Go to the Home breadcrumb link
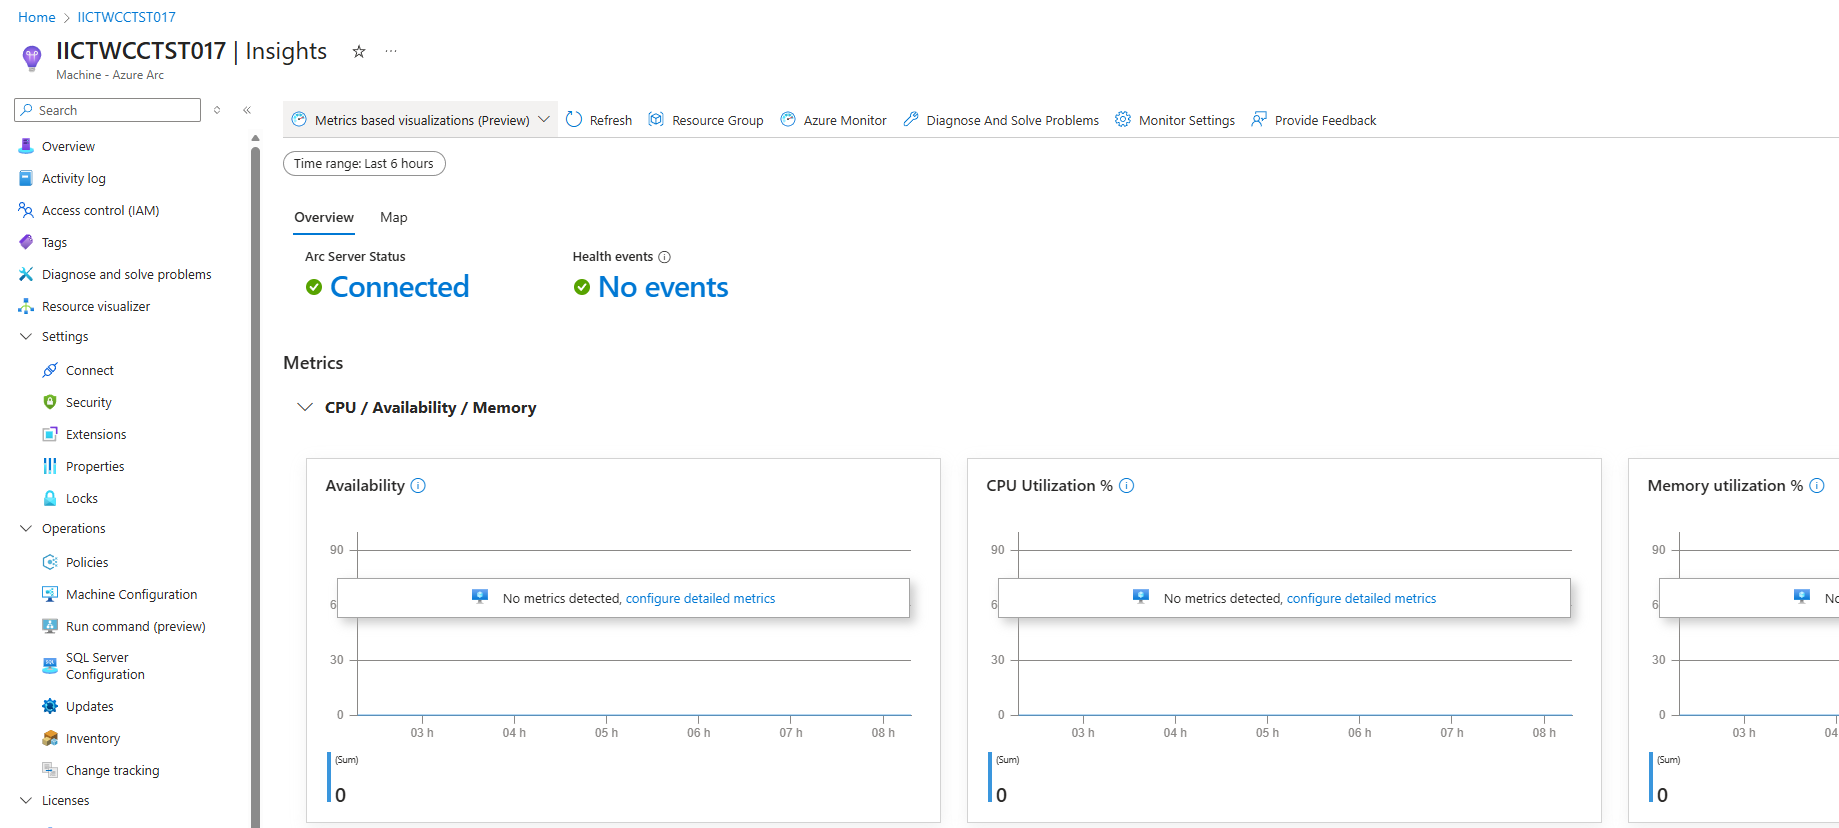1839x828 pixels. (37, 17)
